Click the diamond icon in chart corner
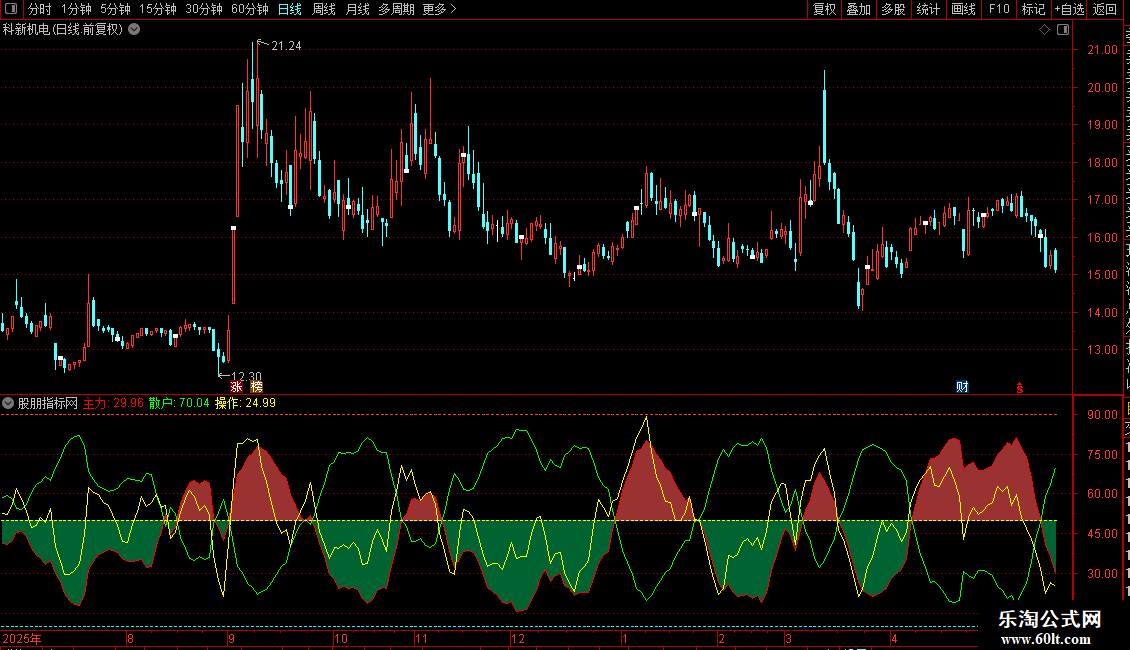Screen dimensions: 1130x650 pos(1044,30)
